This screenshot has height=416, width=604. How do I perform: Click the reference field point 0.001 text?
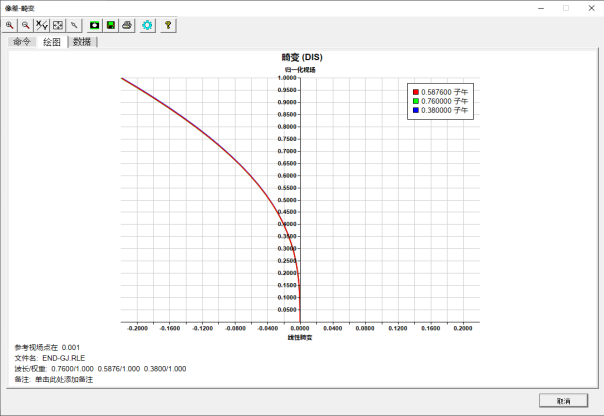point(71,347)
